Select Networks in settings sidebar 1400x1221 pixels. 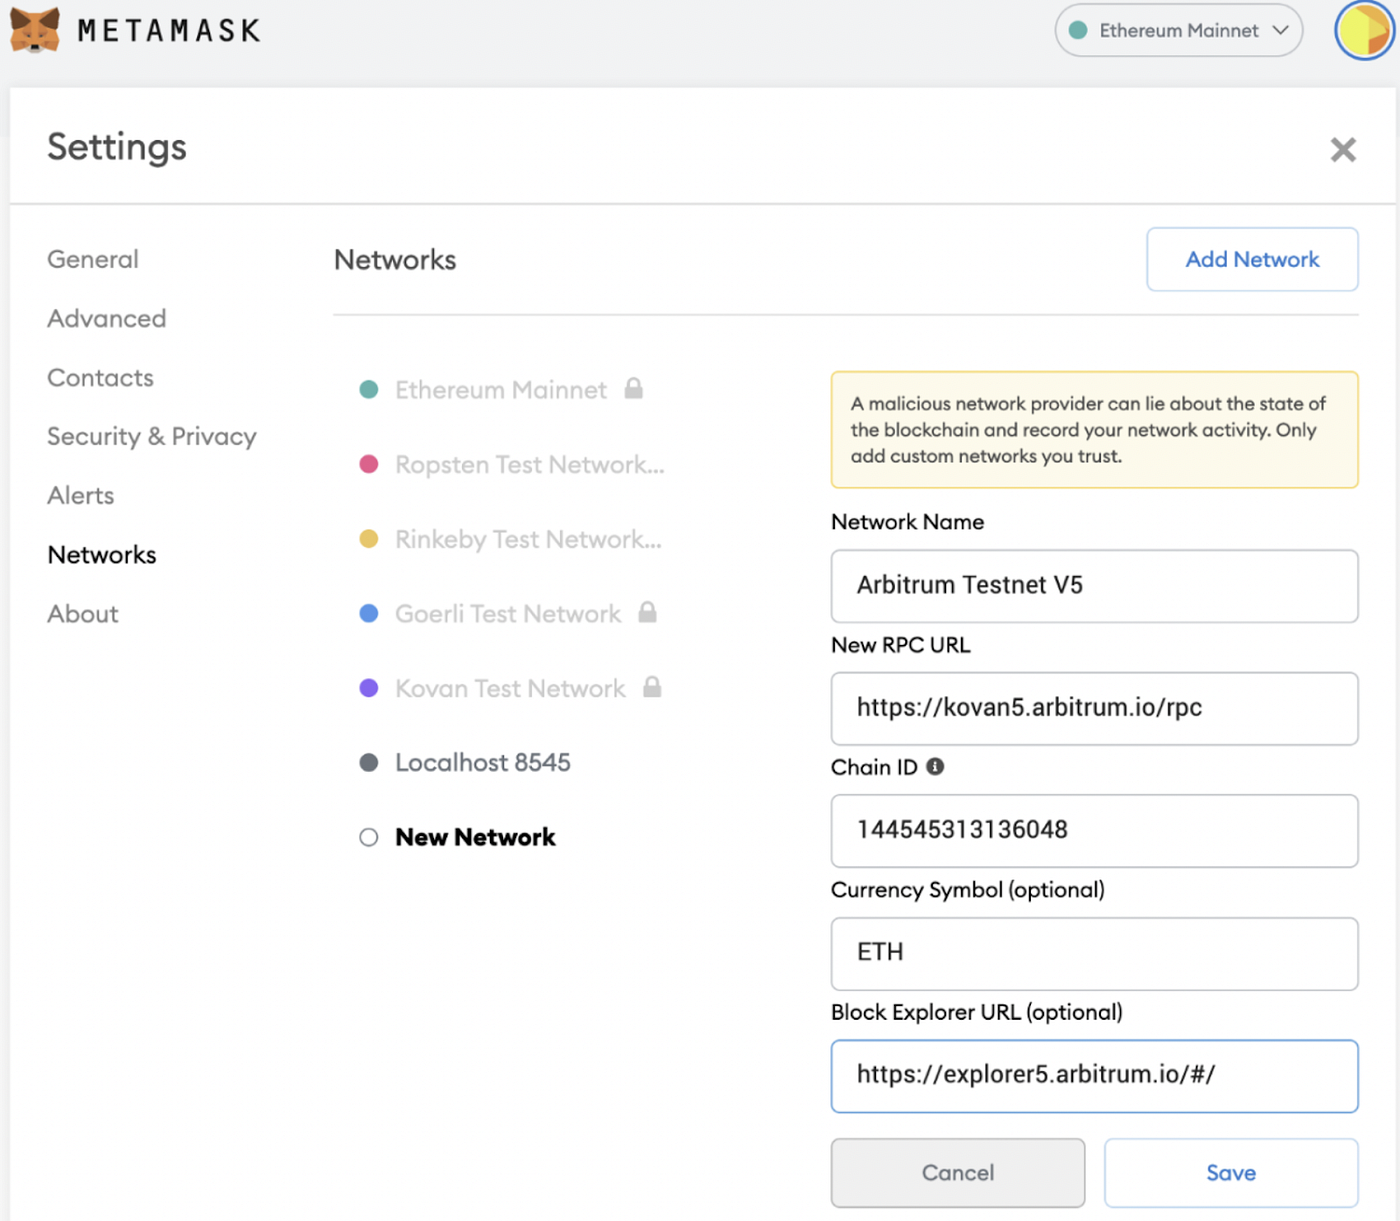102,555
